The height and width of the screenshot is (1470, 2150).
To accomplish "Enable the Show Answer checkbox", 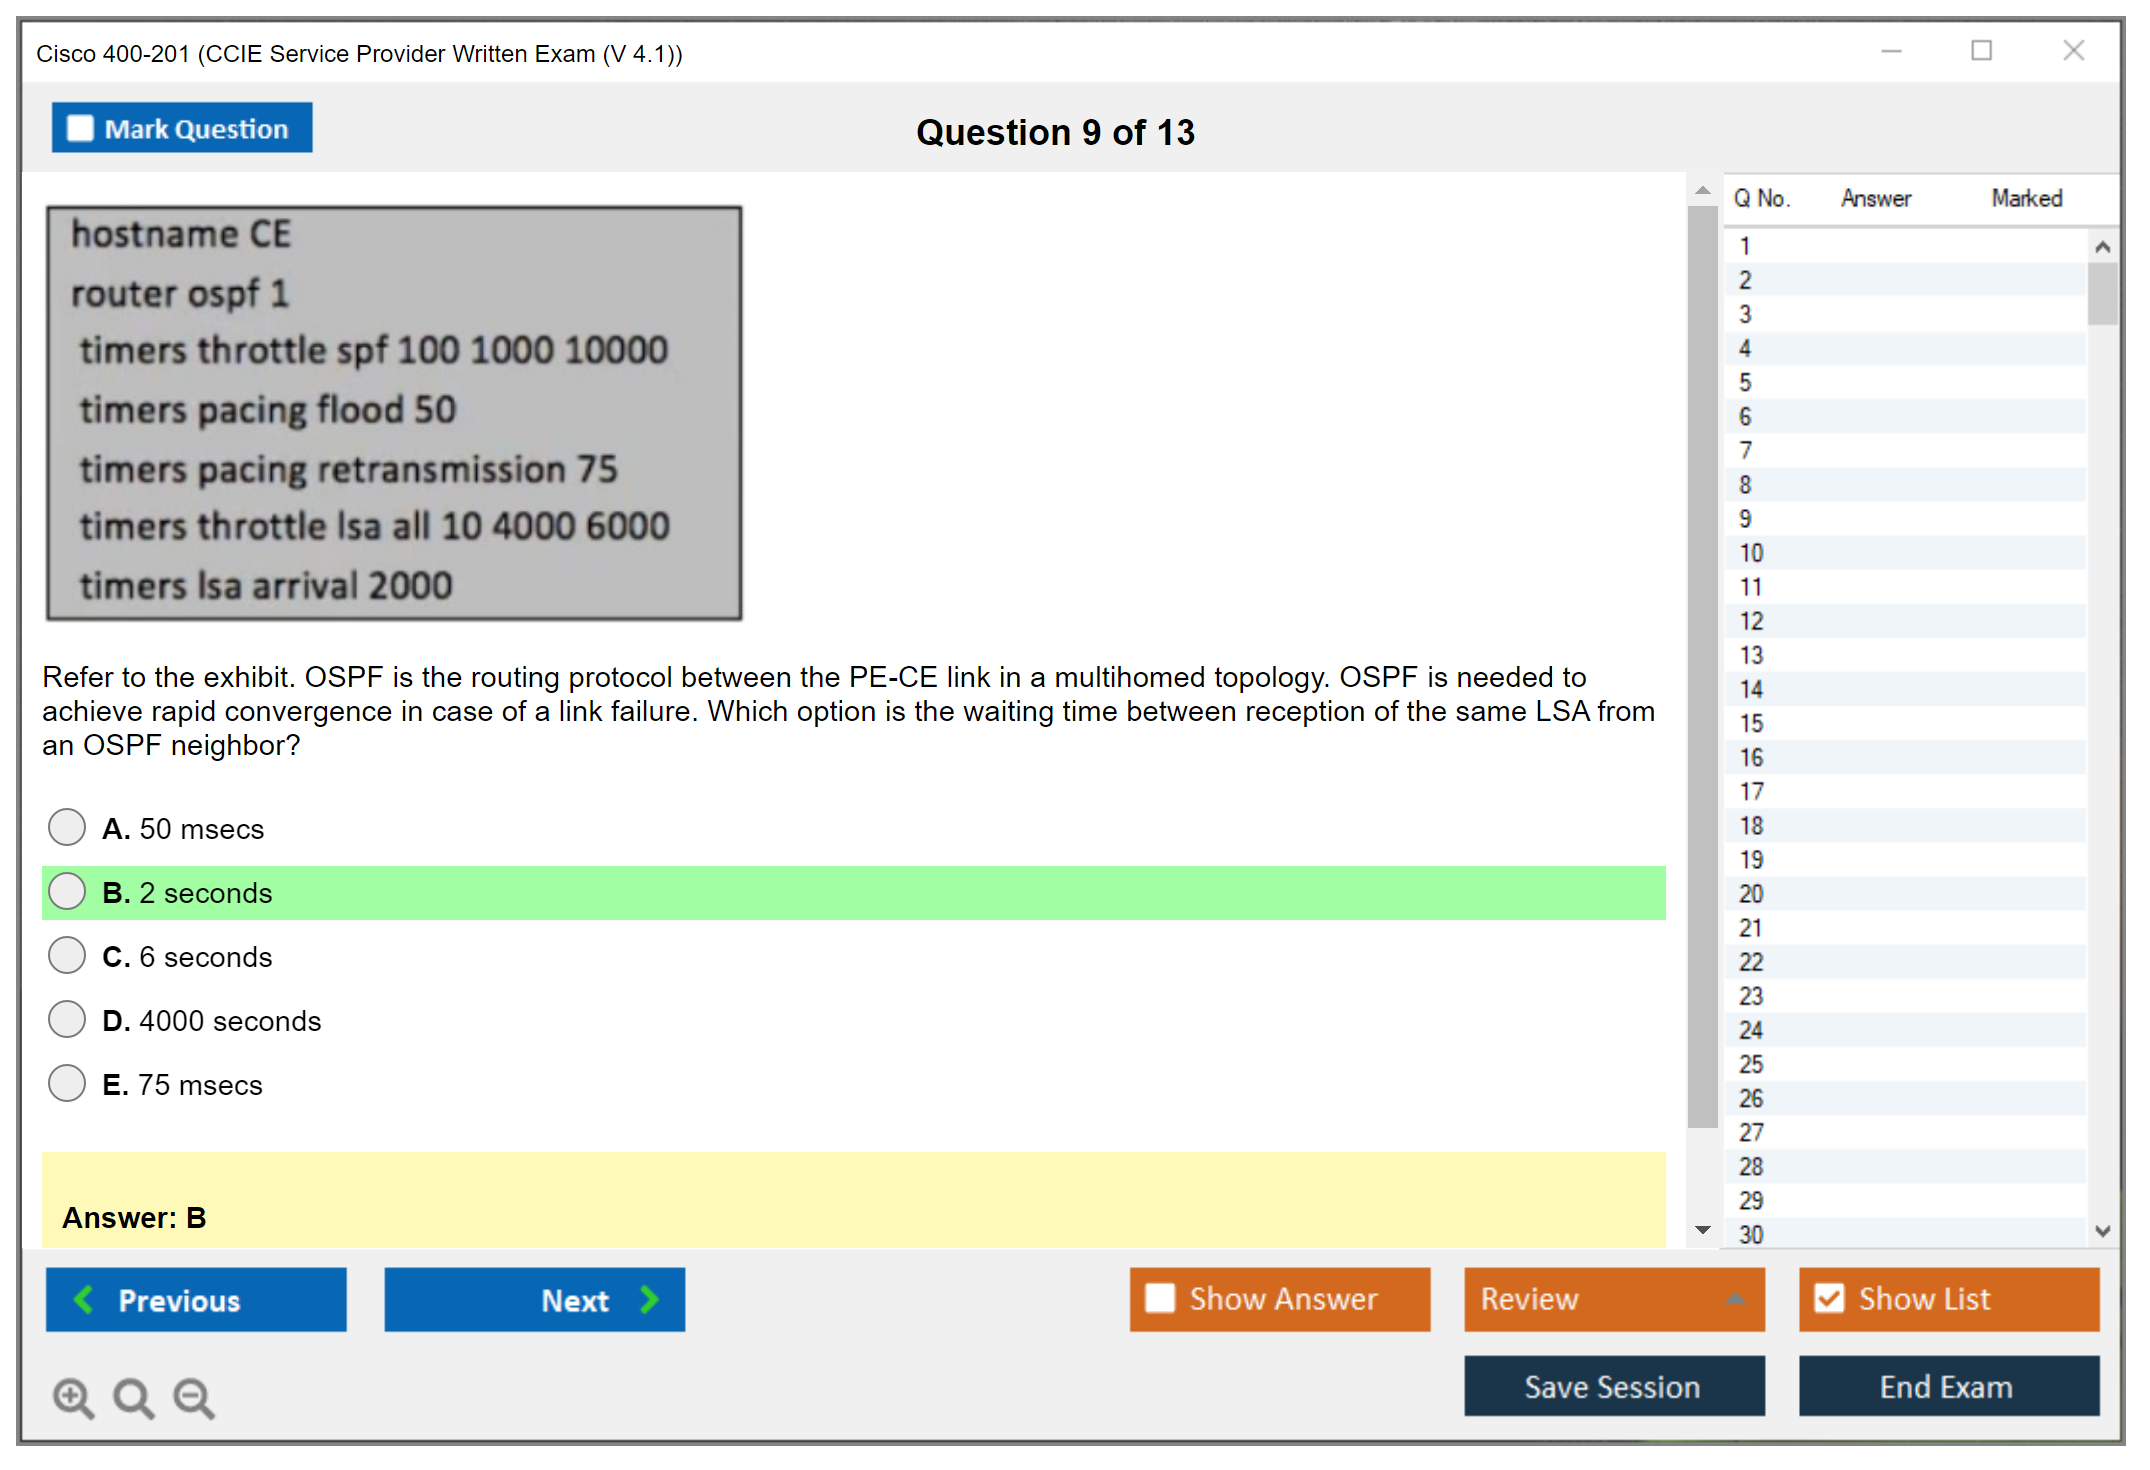I will coord(1160,1298).
